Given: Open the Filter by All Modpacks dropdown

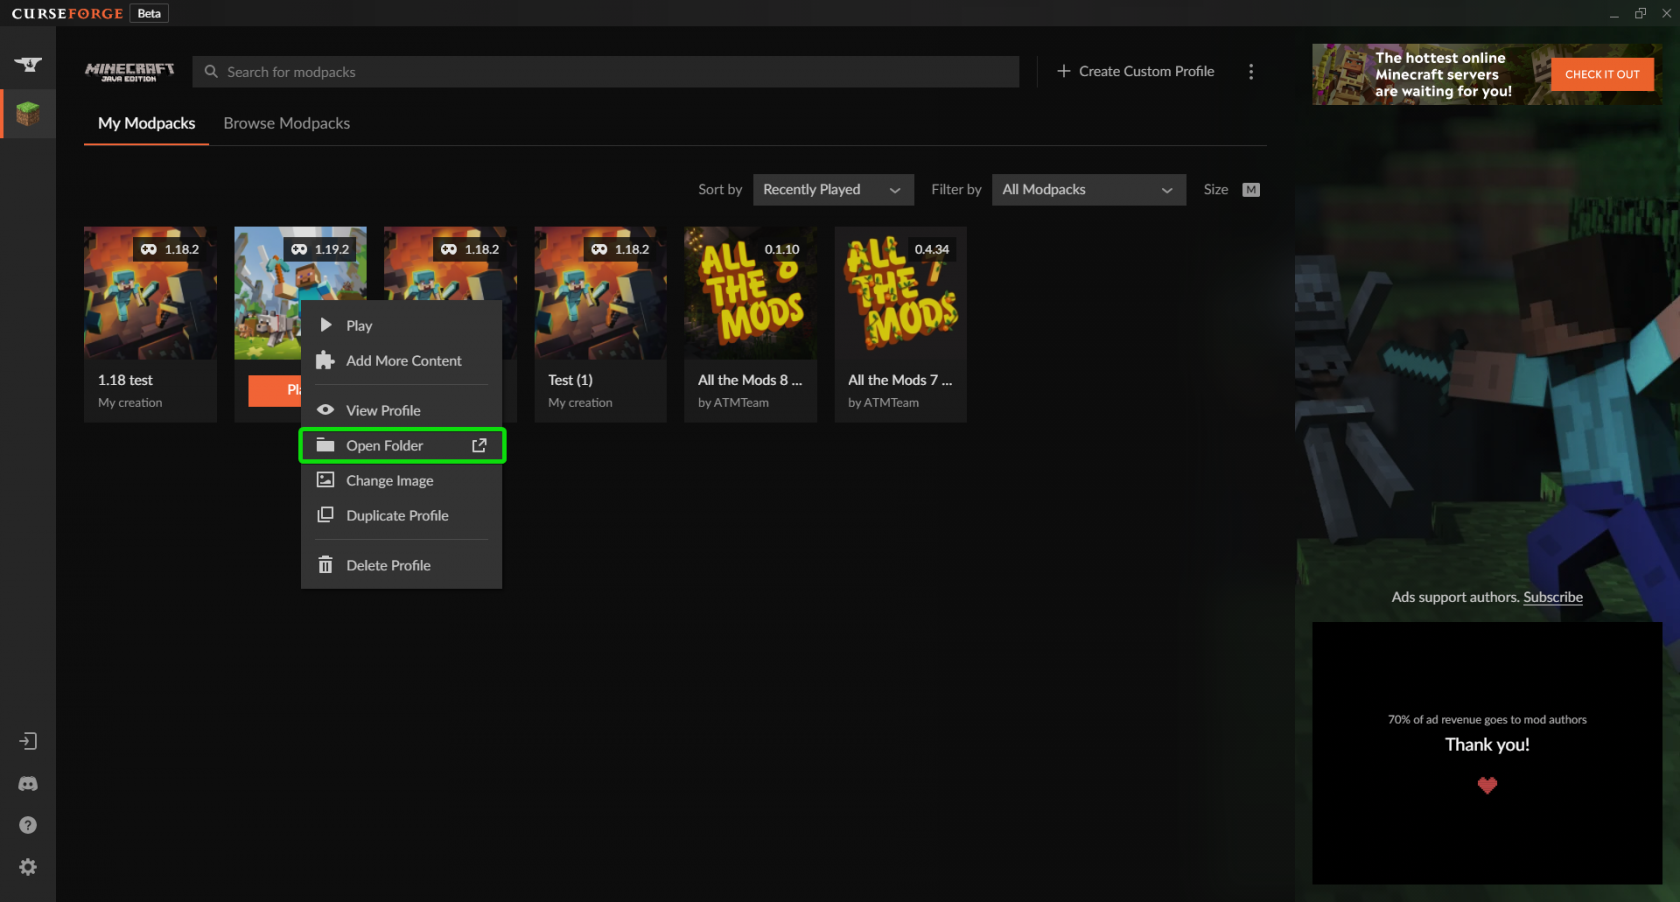Looking at the screenshot, I should [x=1089, y=190].
